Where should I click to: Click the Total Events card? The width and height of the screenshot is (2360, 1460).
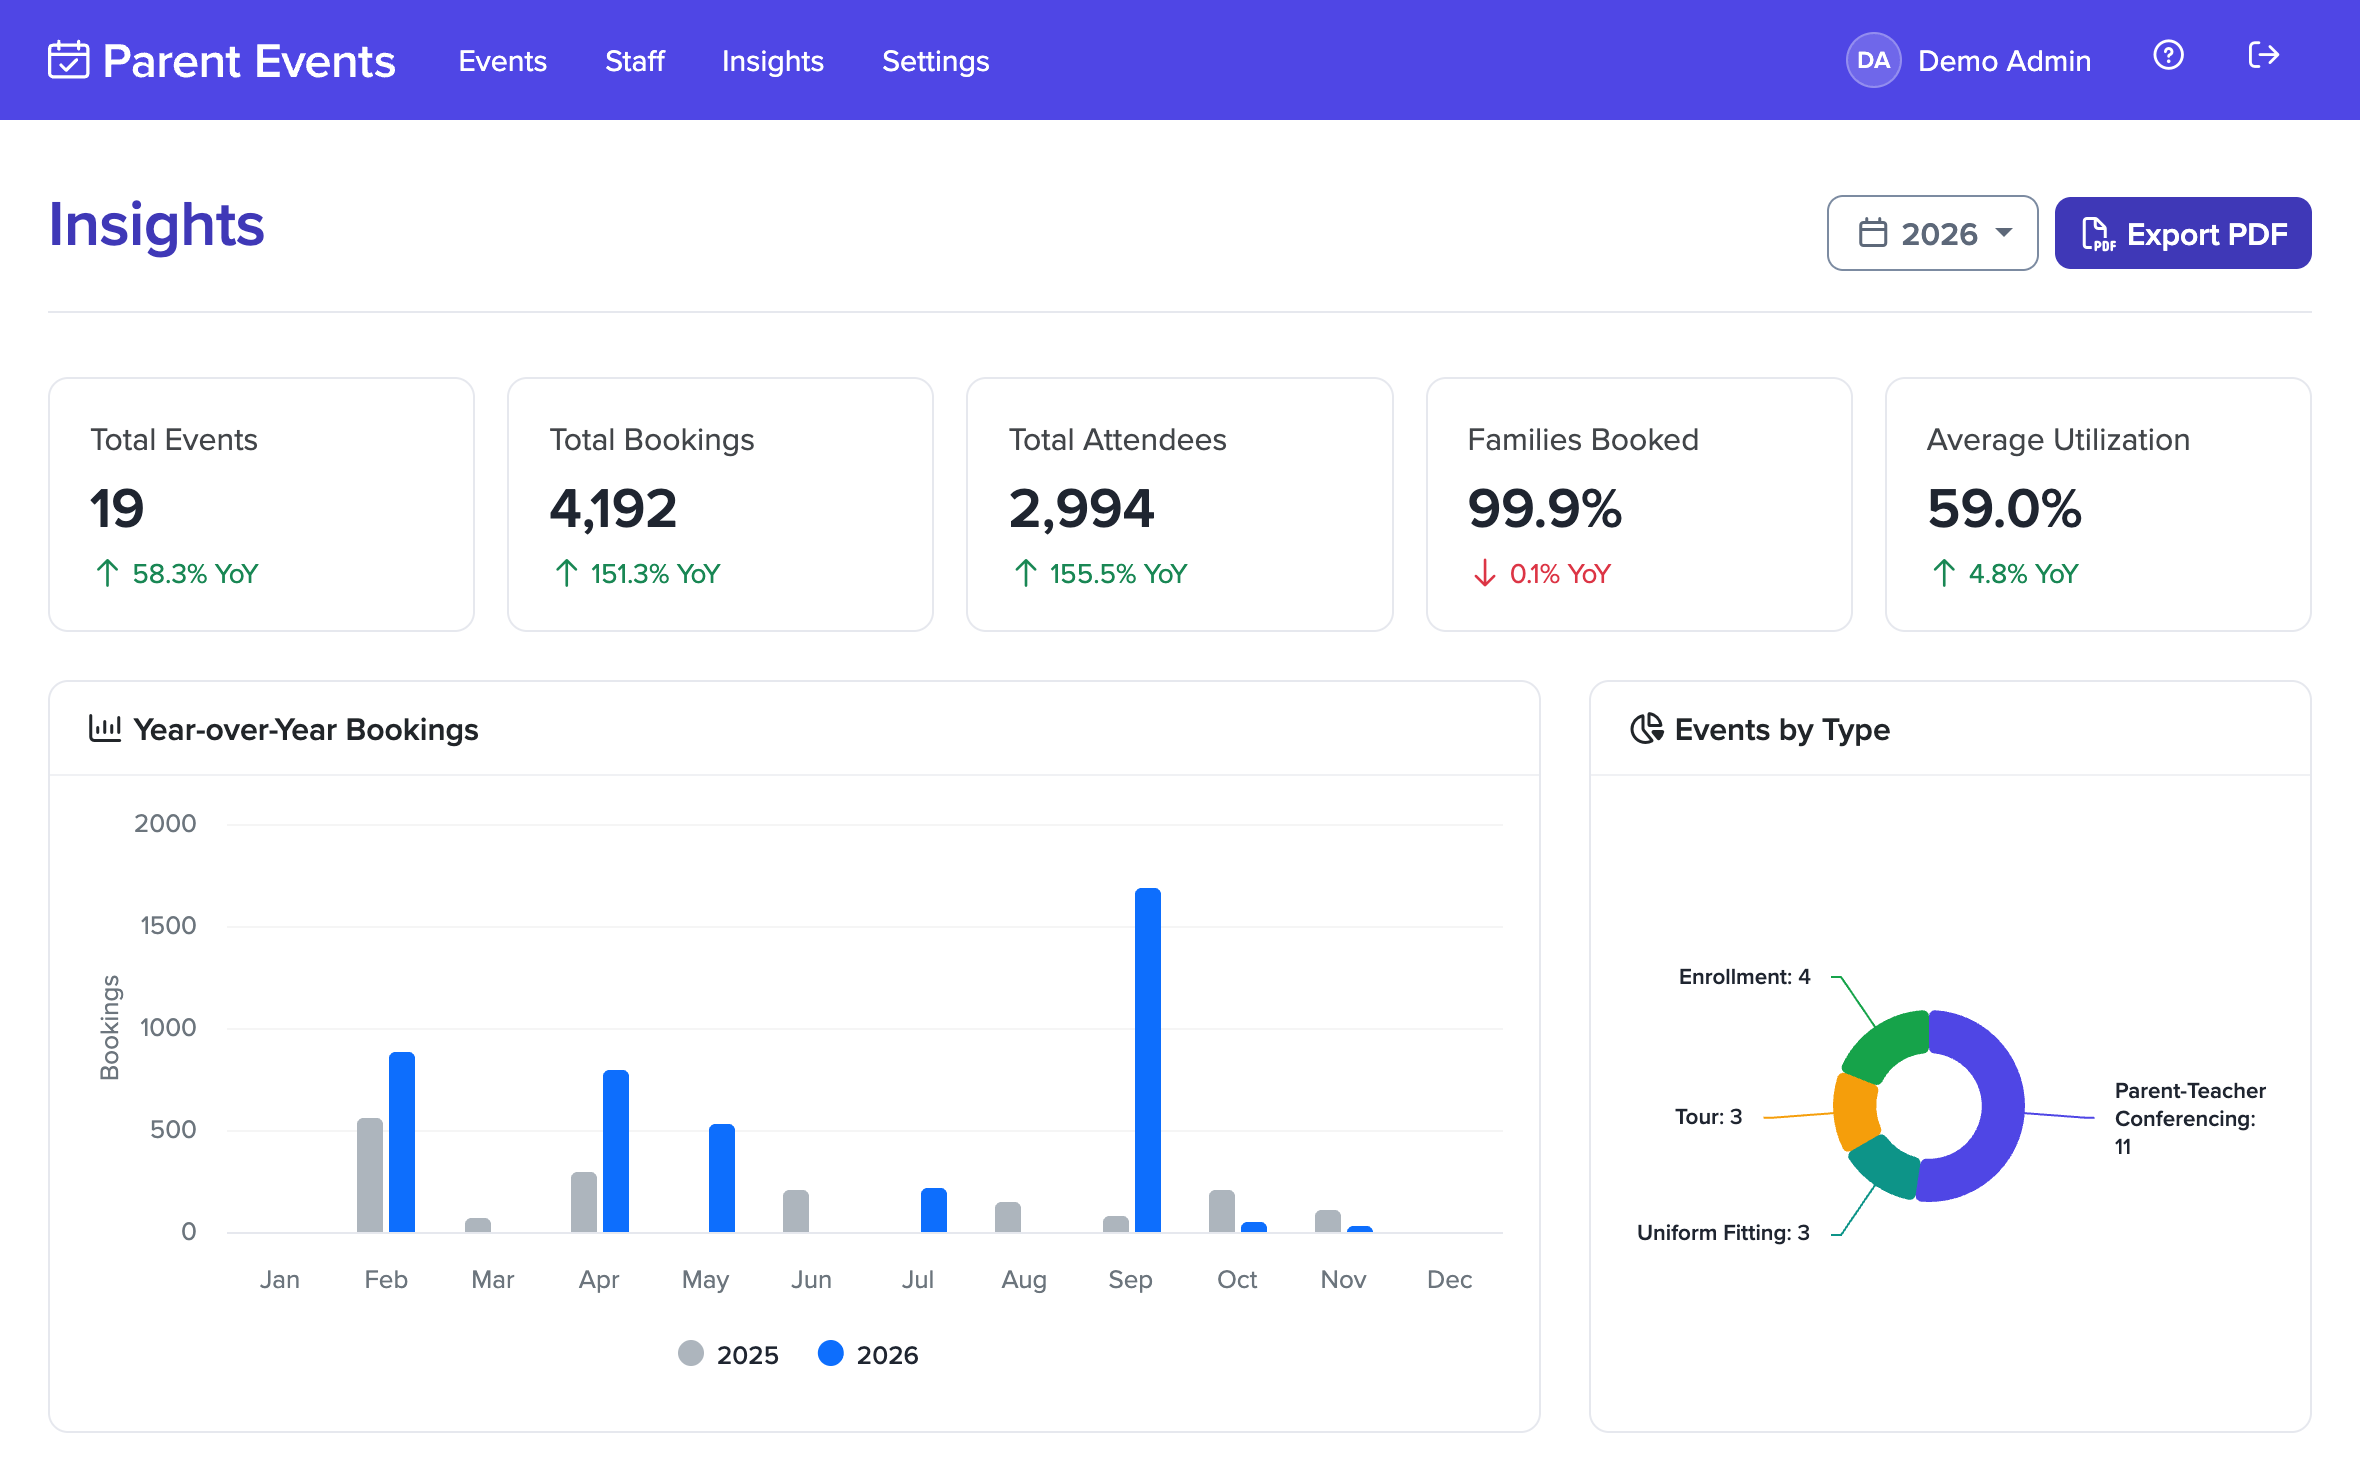coord(261,504)
